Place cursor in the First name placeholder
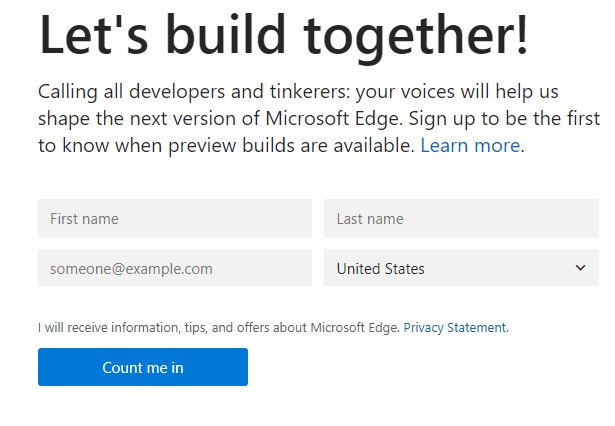The height and width of the screenshot is (426, 615). 84,218
